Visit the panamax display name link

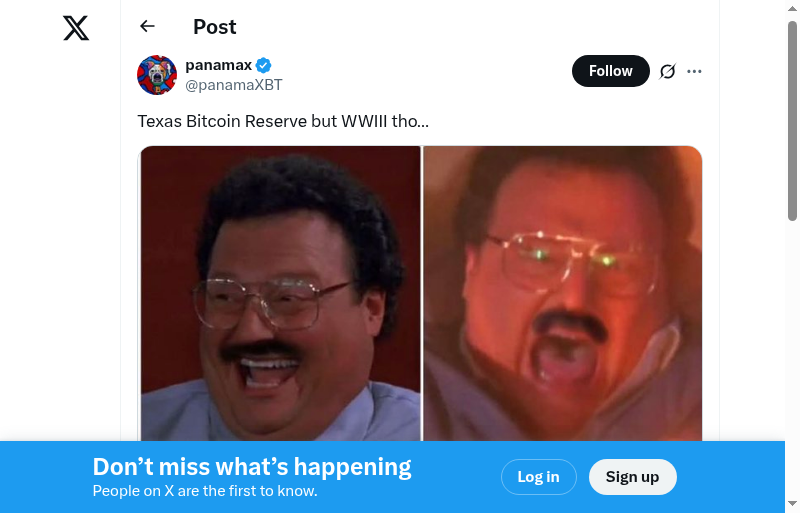218,65
